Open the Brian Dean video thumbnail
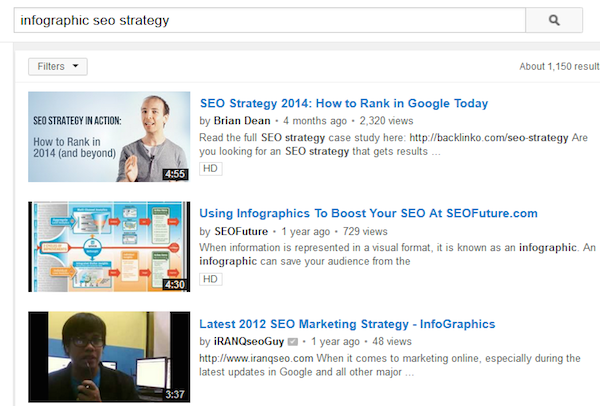The width and height of the screenshot is (600, 406). (109, 136)
